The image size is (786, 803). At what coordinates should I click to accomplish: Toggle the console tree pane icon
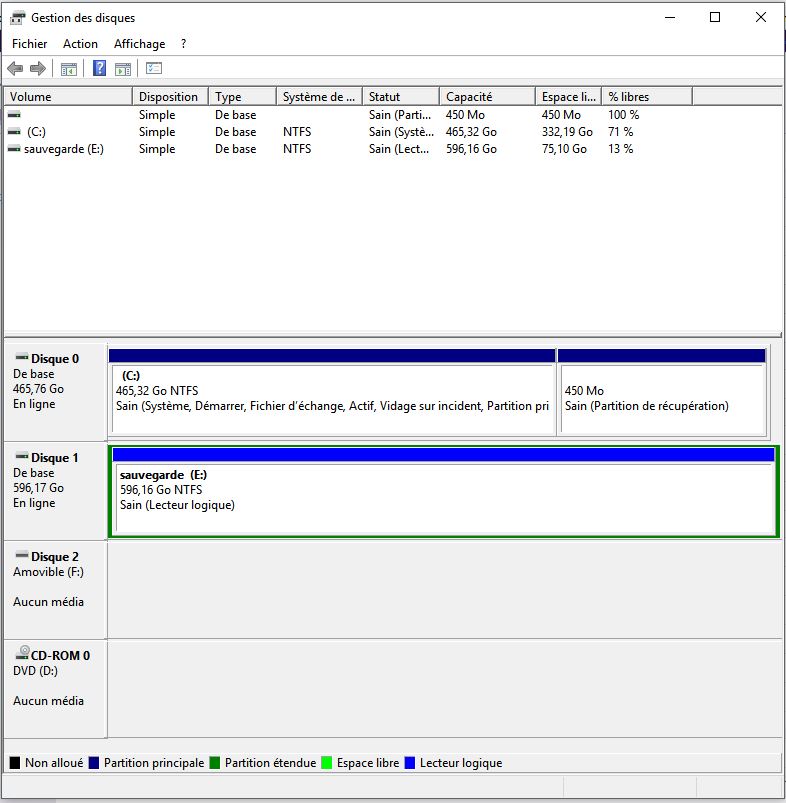69,69
